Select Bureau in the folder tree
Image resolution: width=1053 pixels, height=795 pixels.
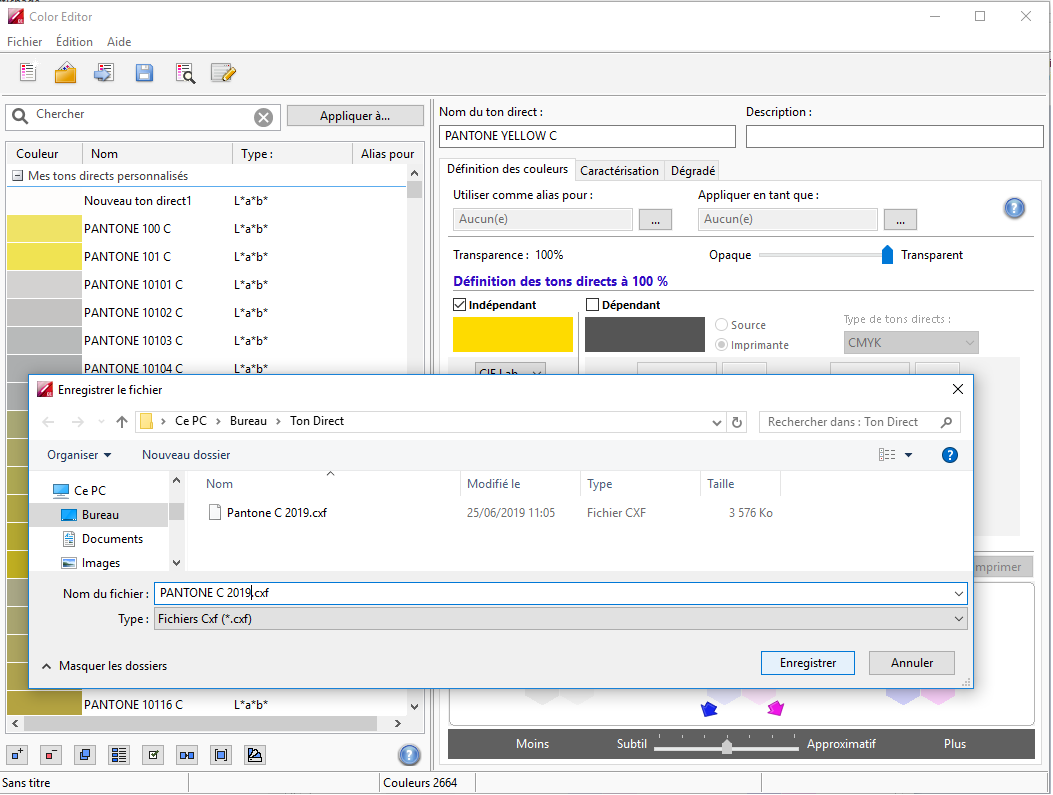point(100,515)
